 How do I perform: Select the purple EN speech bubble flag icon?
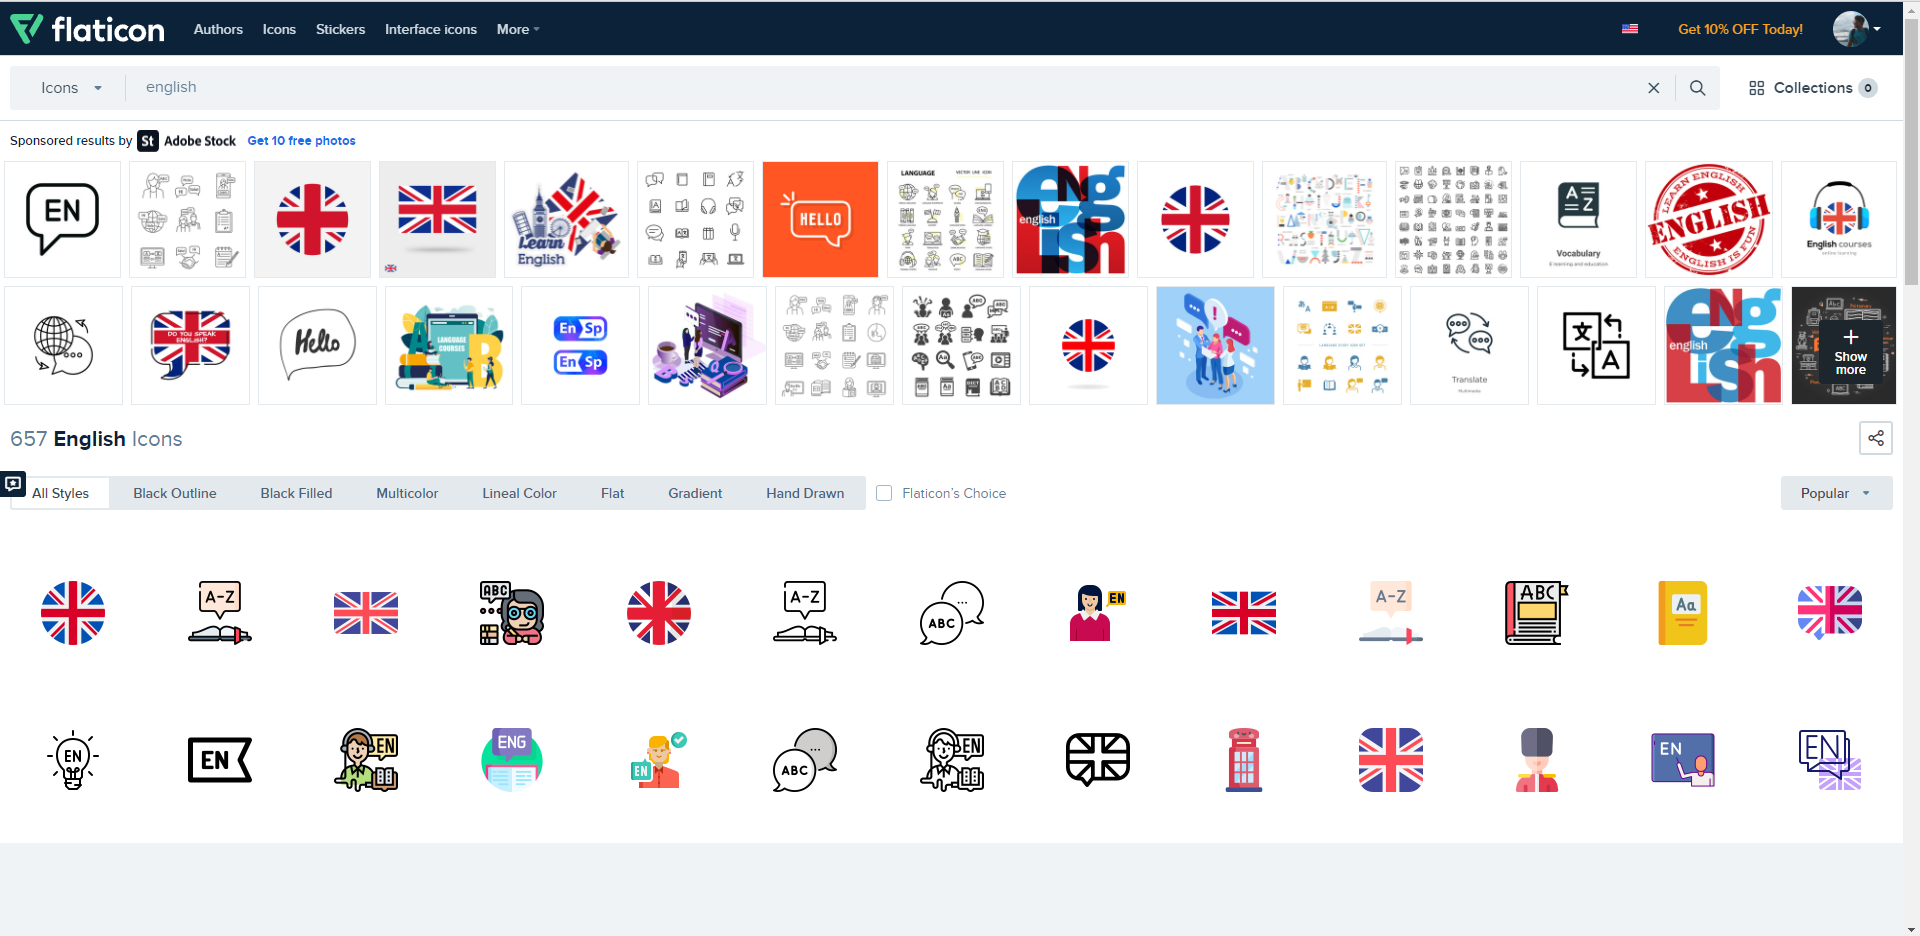pos(1829,760)
